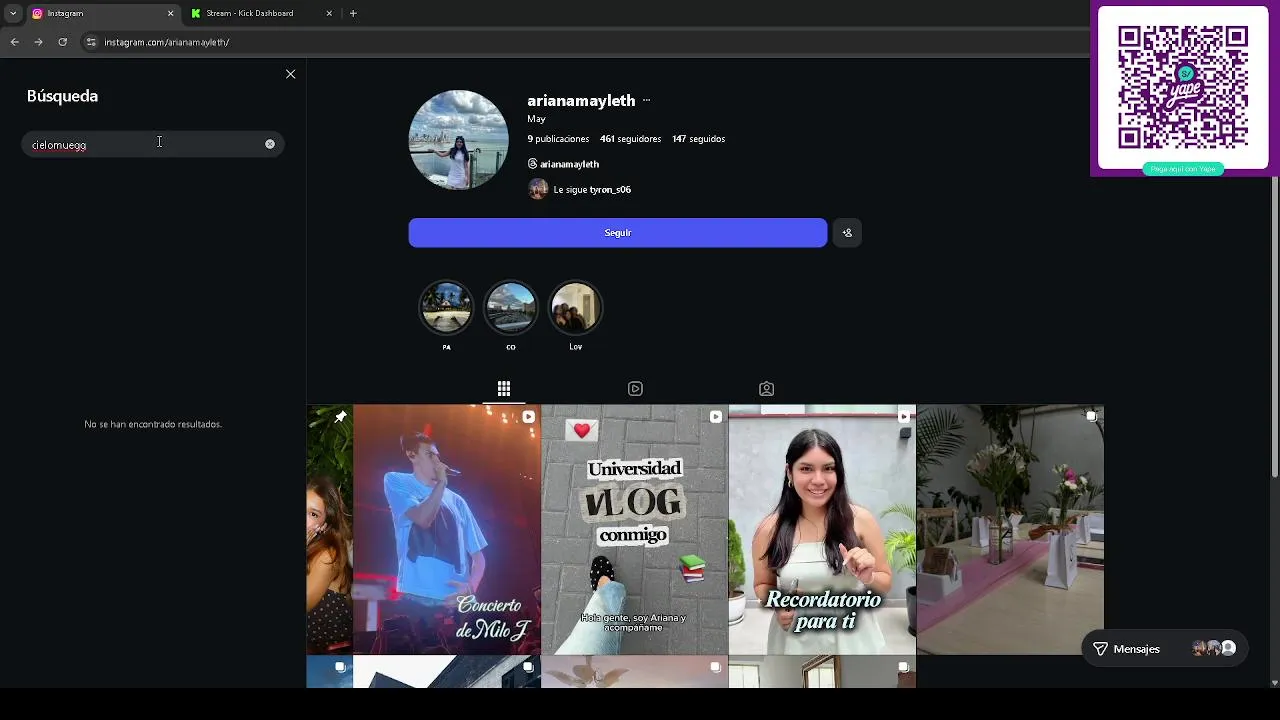Switch to the tagged photos tab
The image size is (1280, 720).
click(766, 388)
